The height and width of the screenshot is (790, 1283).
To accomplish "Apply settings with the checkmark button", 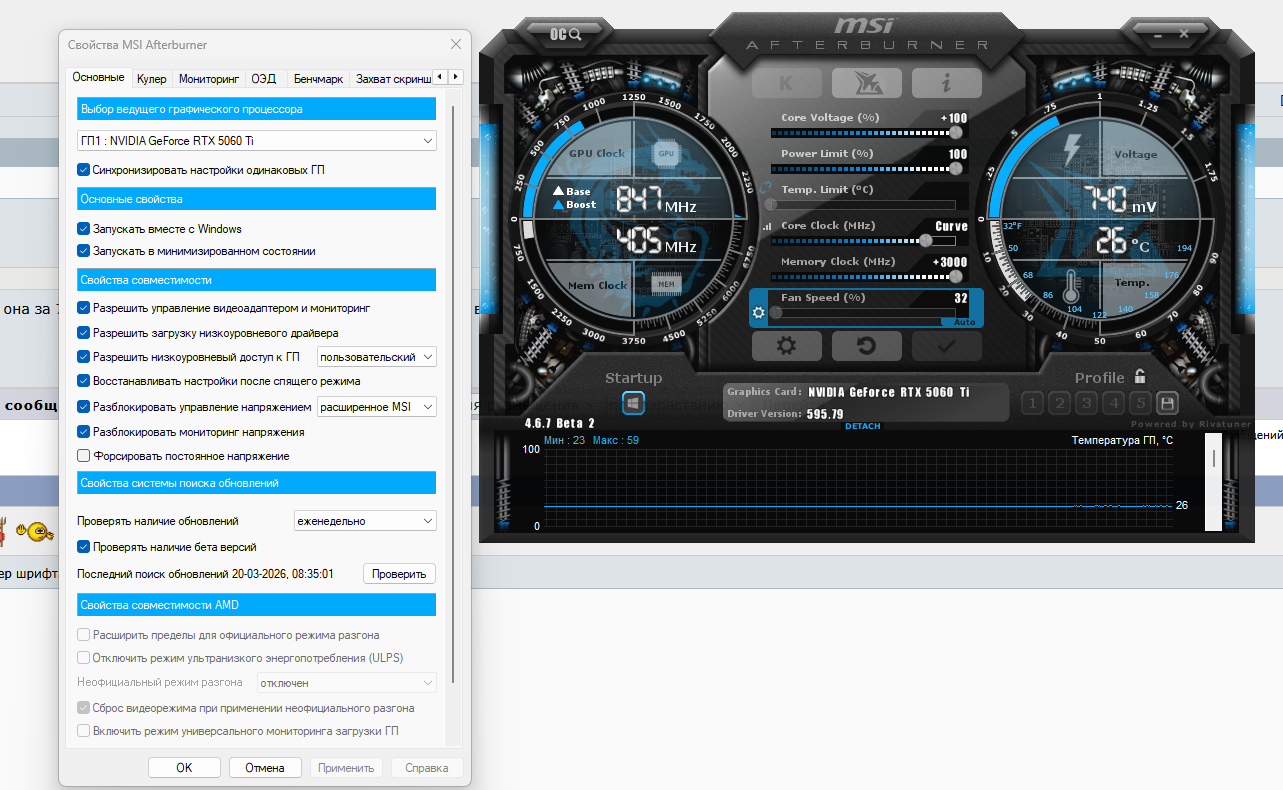I will pos(946,346).
